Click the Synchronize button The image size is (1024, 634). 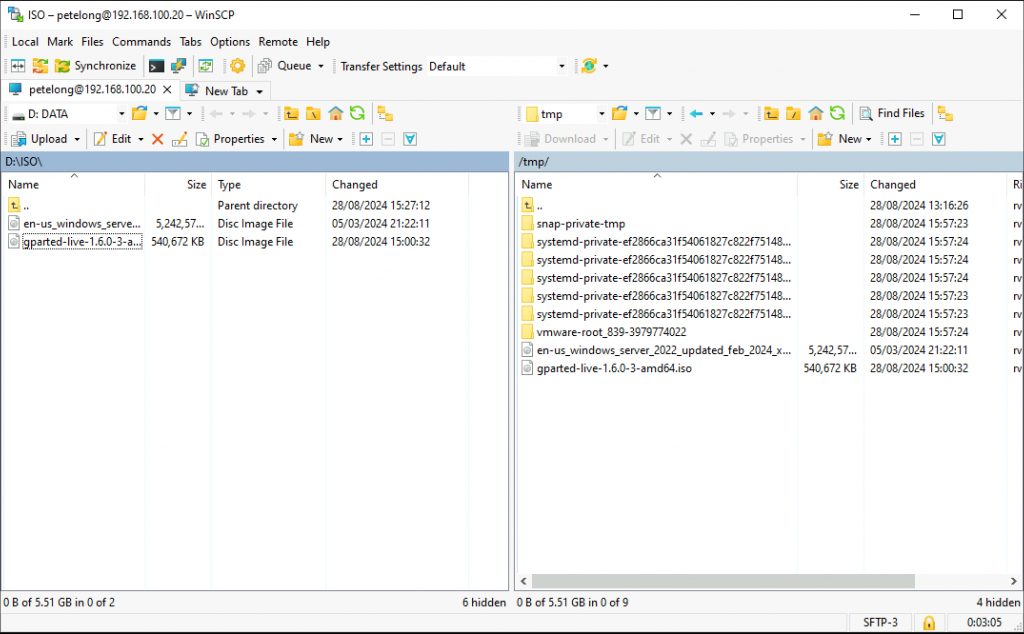95,66
